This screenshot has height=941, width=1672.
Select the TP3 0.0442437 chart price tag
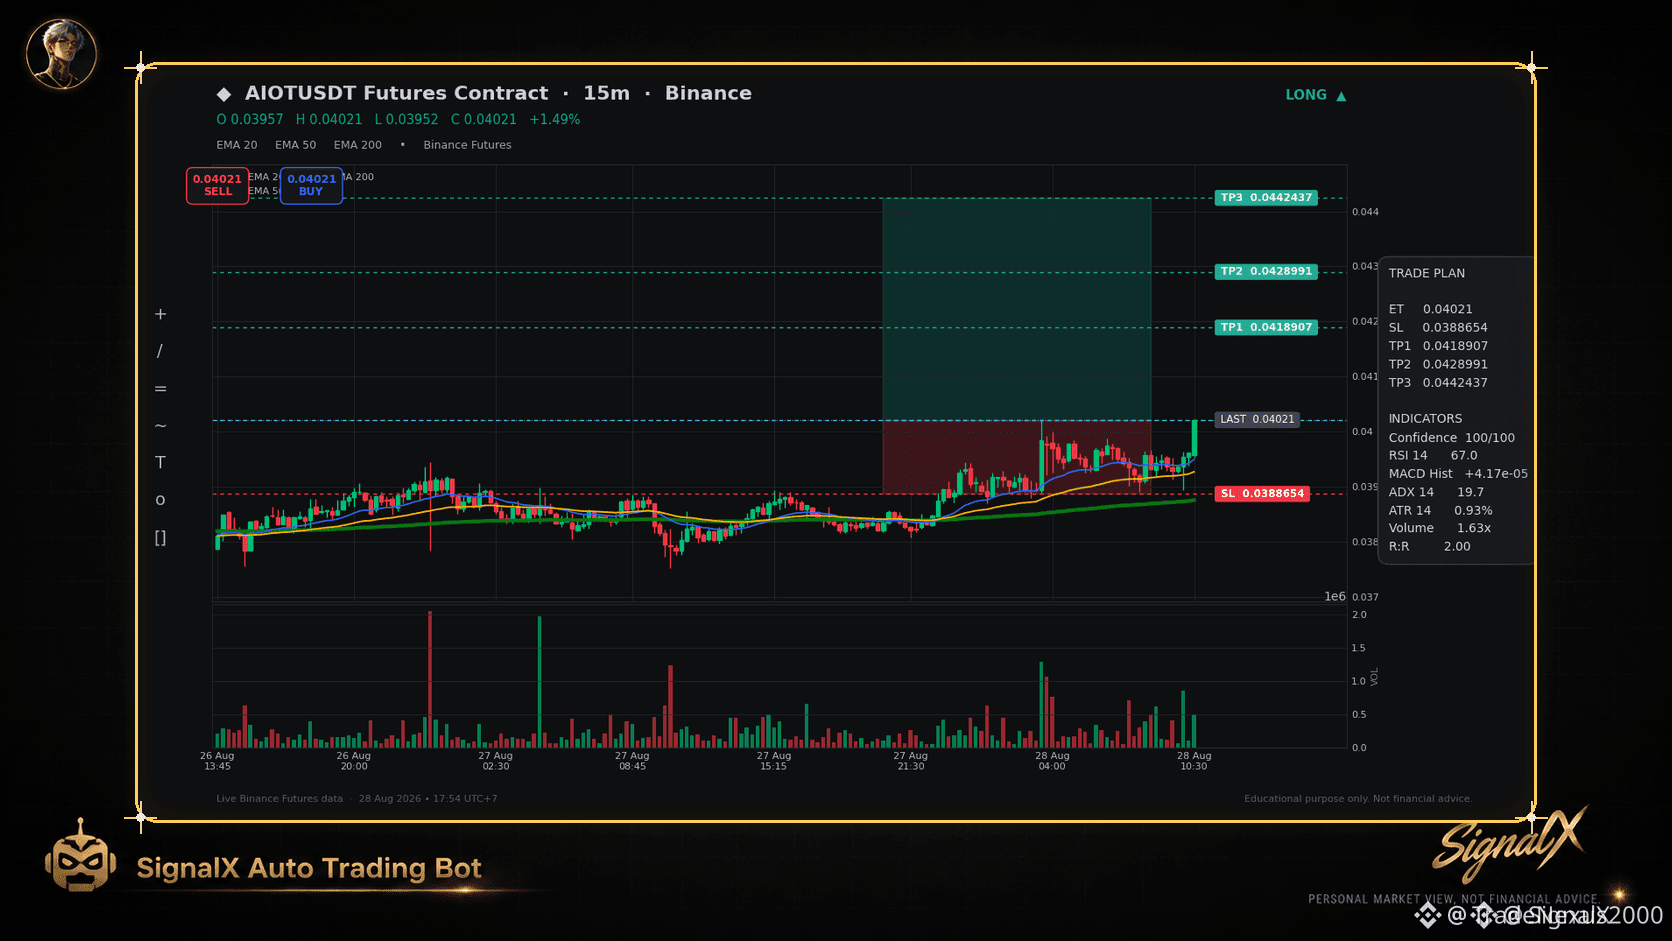[x=1266, y=198]
